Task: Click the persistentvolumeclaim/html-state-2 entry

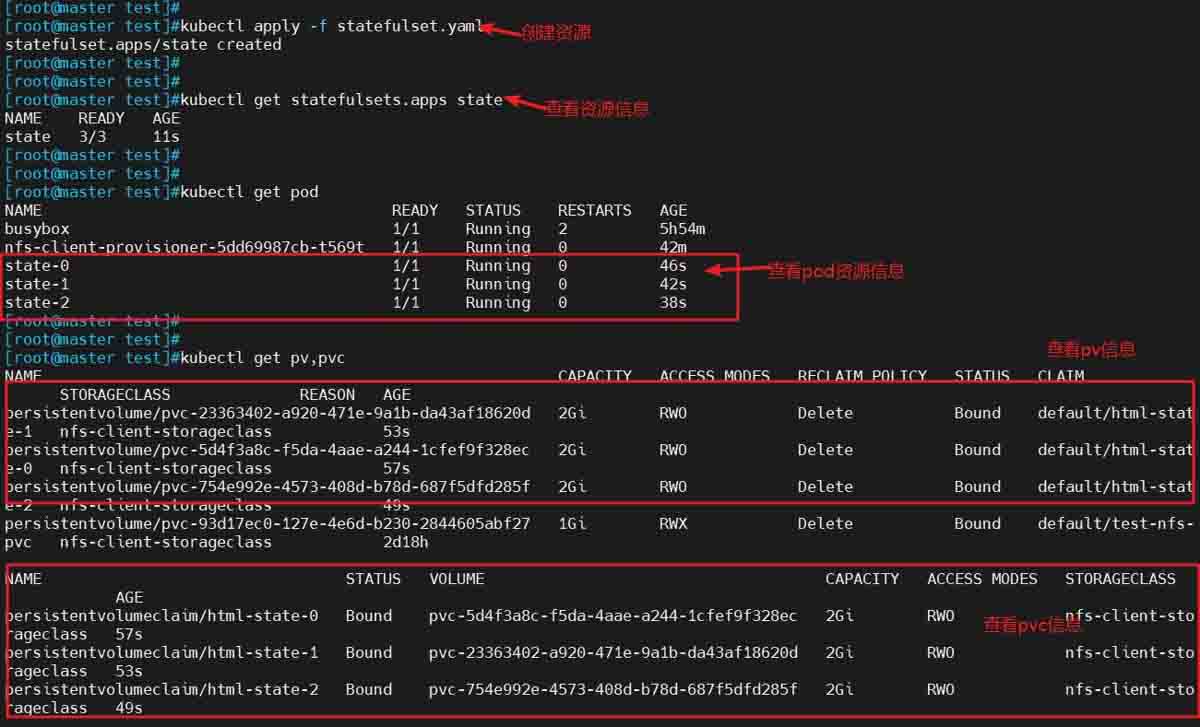Action: (162, 690)
